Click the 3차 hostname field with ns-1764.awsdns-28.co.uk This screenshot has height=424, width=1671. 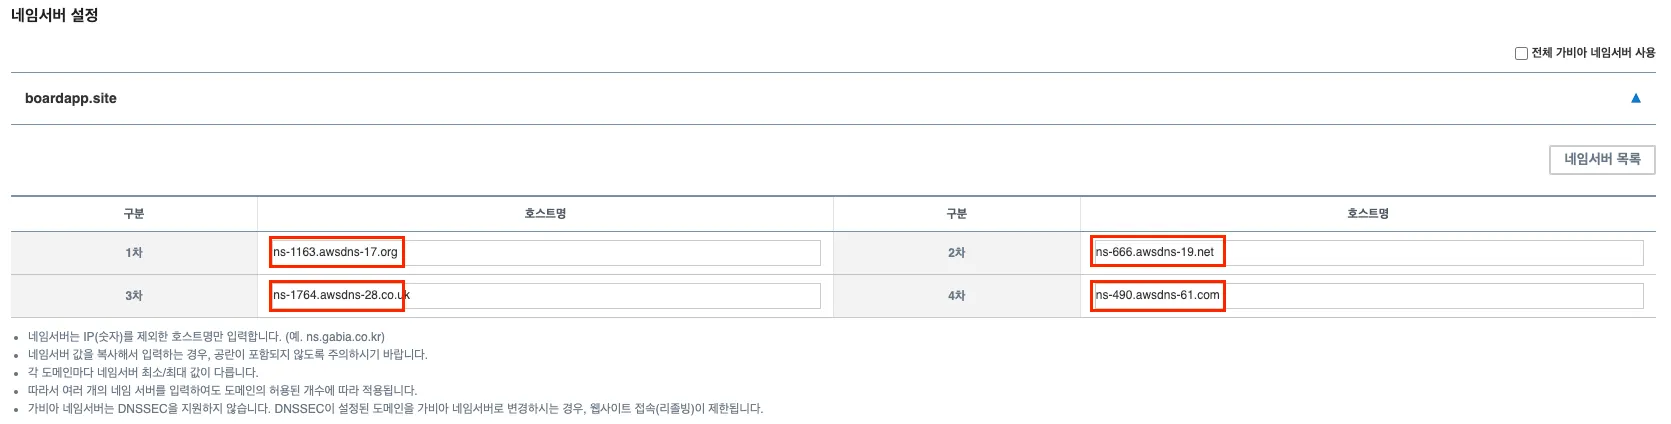[x=545, y=295]
